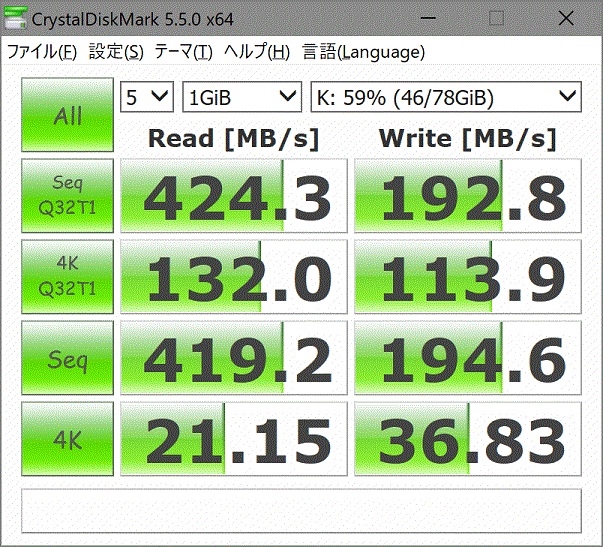Screen dimensions: 603x547
Task: Select the 4K Q32T1 read result 132.0
Action: tap(234, 277)
